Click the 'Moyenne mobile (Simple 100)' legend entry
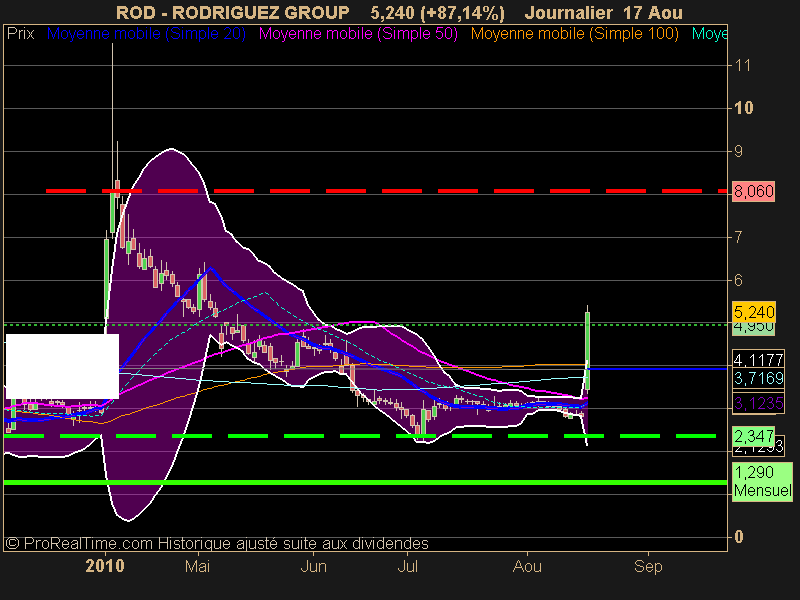The height and width of the screenshot is (600, 800). (x=574, y=34)
